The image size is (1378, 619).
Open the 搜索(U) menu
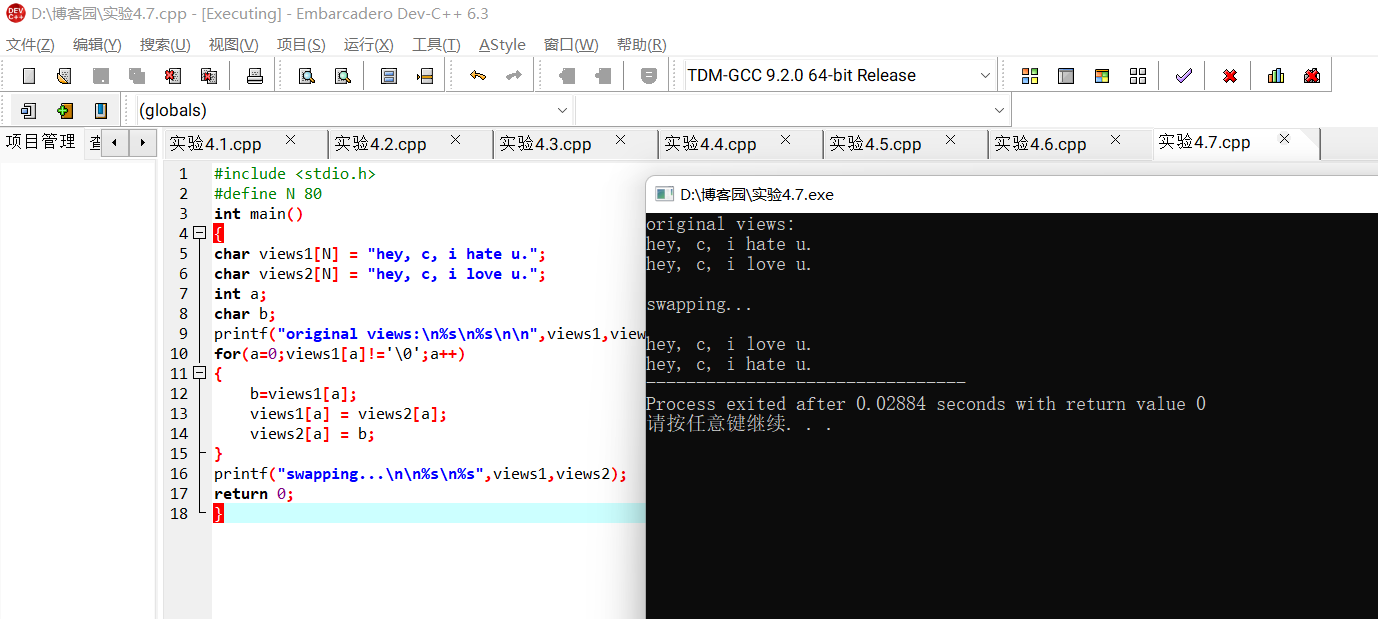(x=165, y=45)
